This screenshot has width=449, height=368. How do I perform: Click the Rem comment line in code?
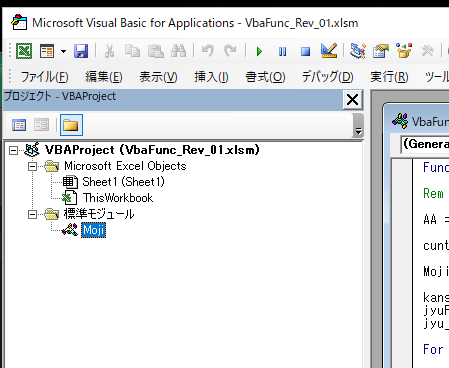433,194
